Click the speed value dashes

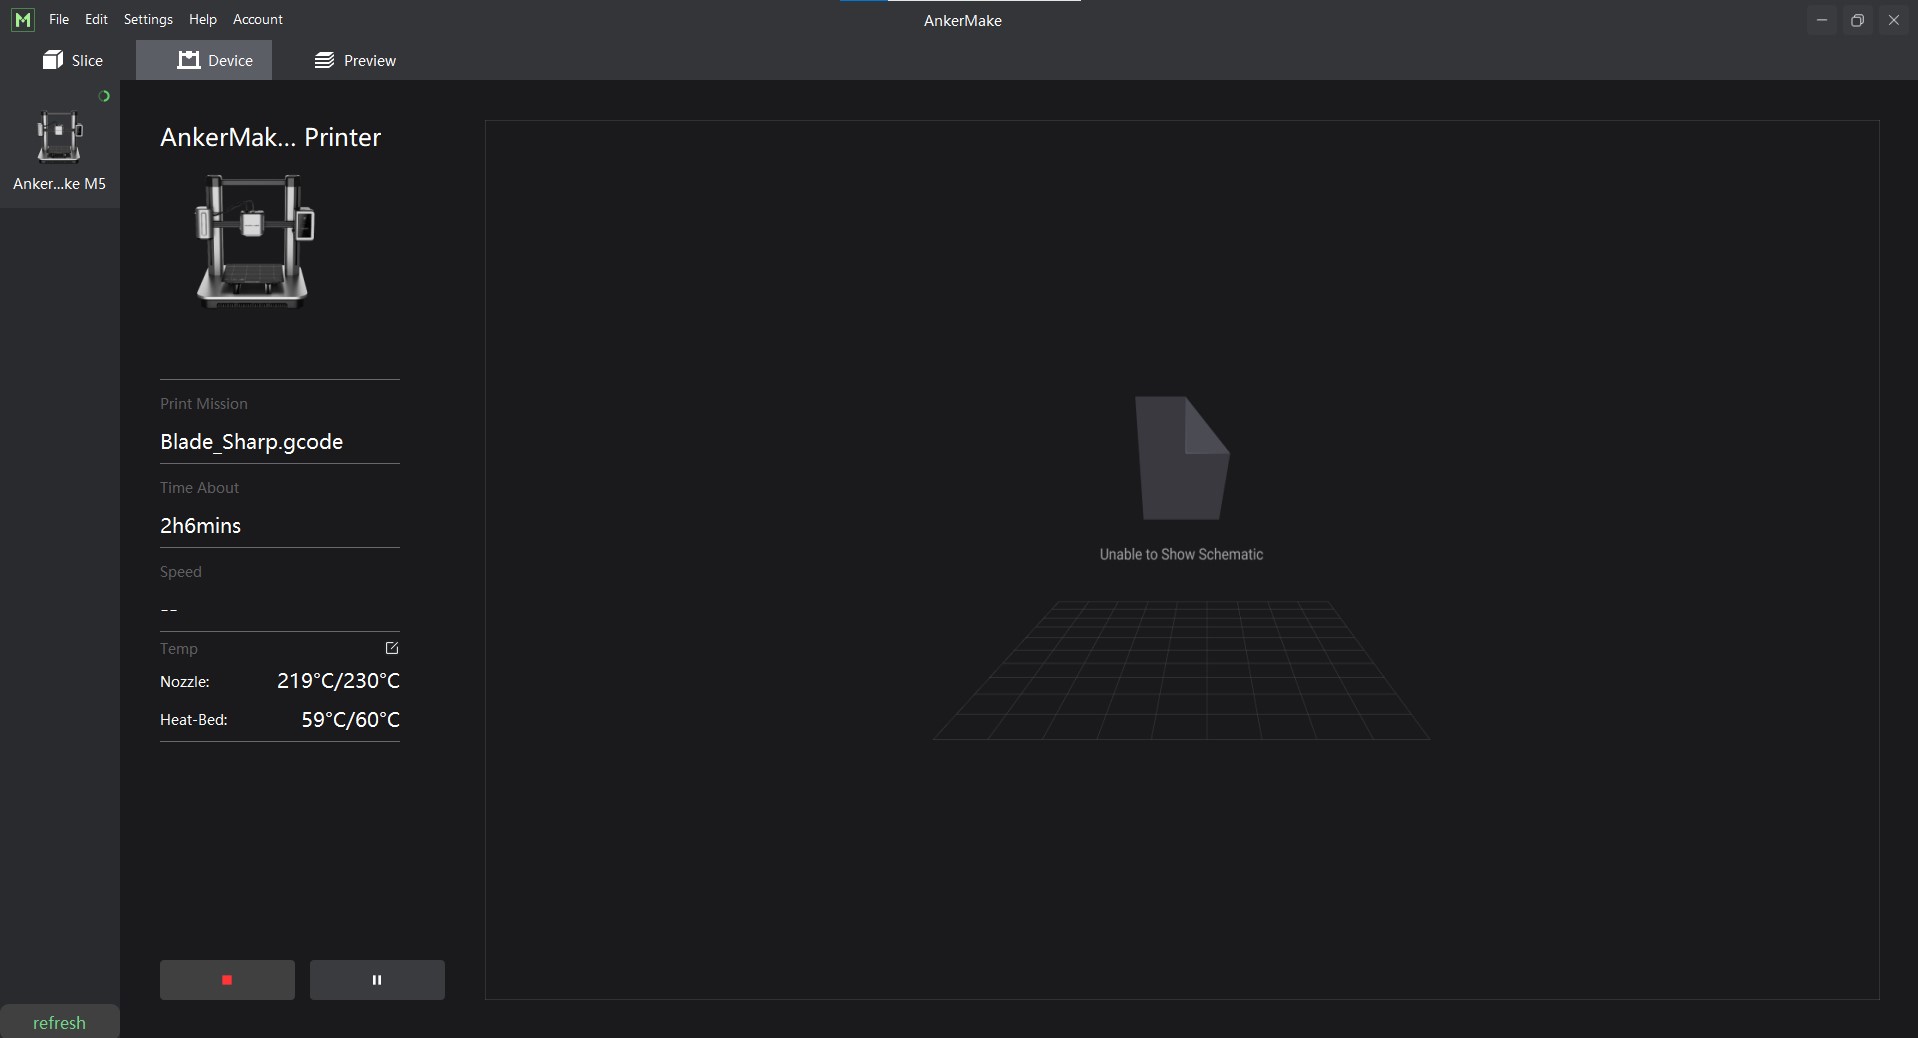[169, 610]
